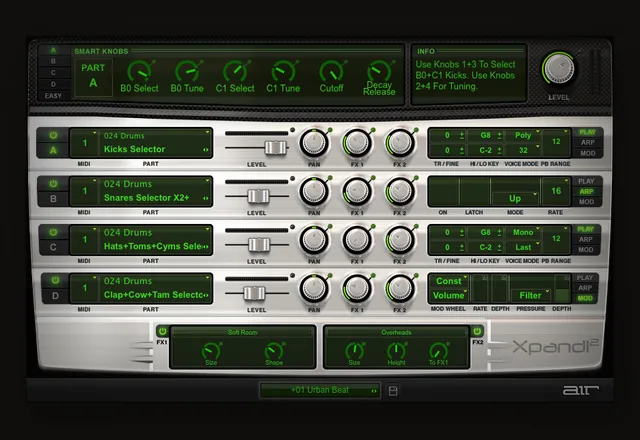Click the PAN knob of part D

[313, 288]
